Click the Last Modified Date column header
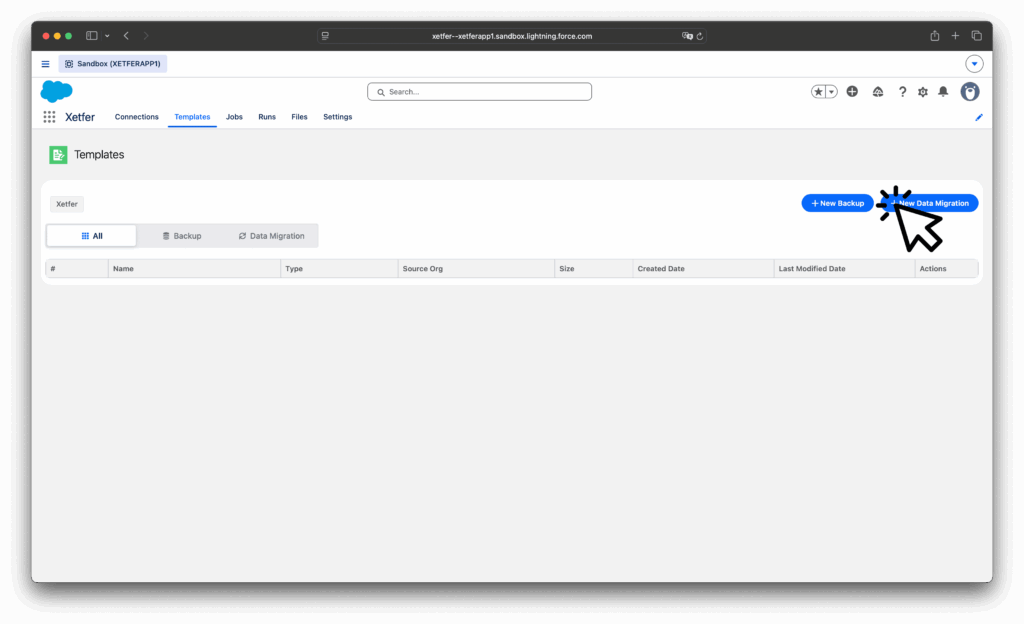This screenshot has height=624, width=1024. pyautogui.click(x=844, y=269)
